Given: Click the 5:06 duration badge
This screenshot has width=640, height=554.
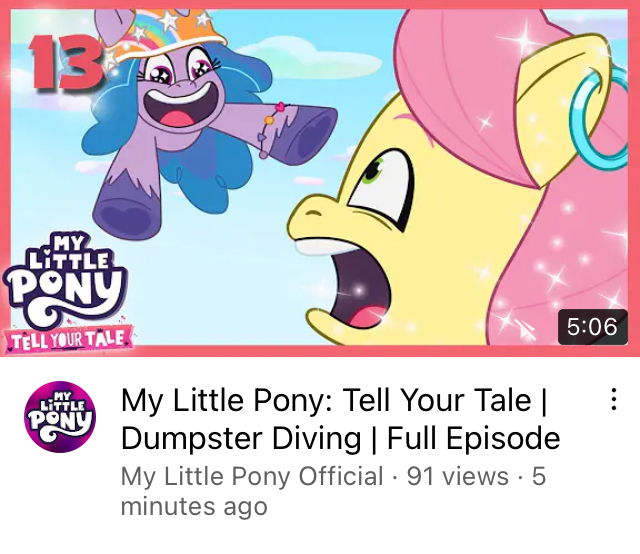Looking at the screenshot, I should pyautogui.click(x=593, y=327).
